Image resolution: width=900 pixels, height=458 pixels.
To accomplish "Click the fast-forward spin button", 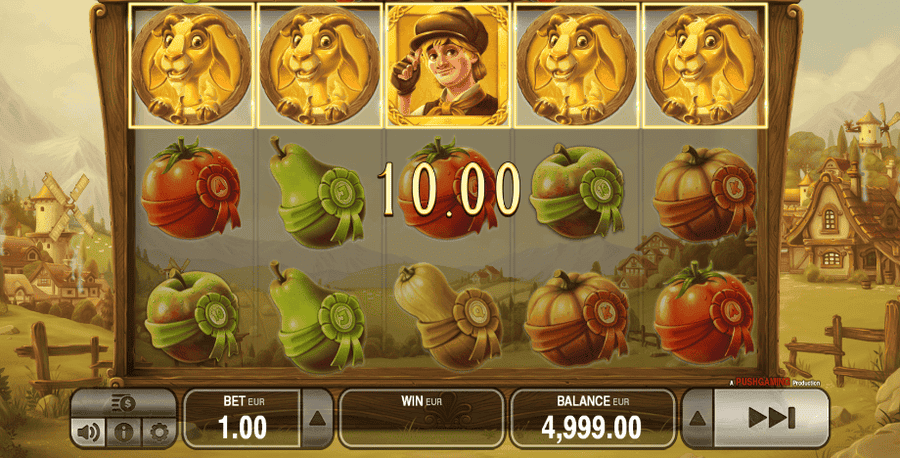I will (x=771, y=418).
